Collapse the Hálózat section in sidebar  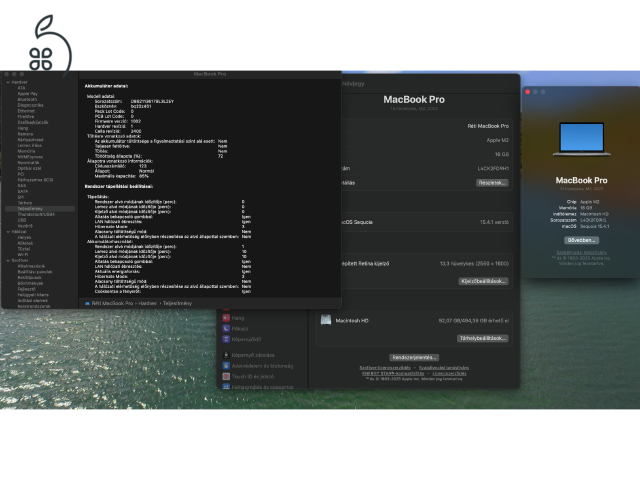click(x=8, y=231)
